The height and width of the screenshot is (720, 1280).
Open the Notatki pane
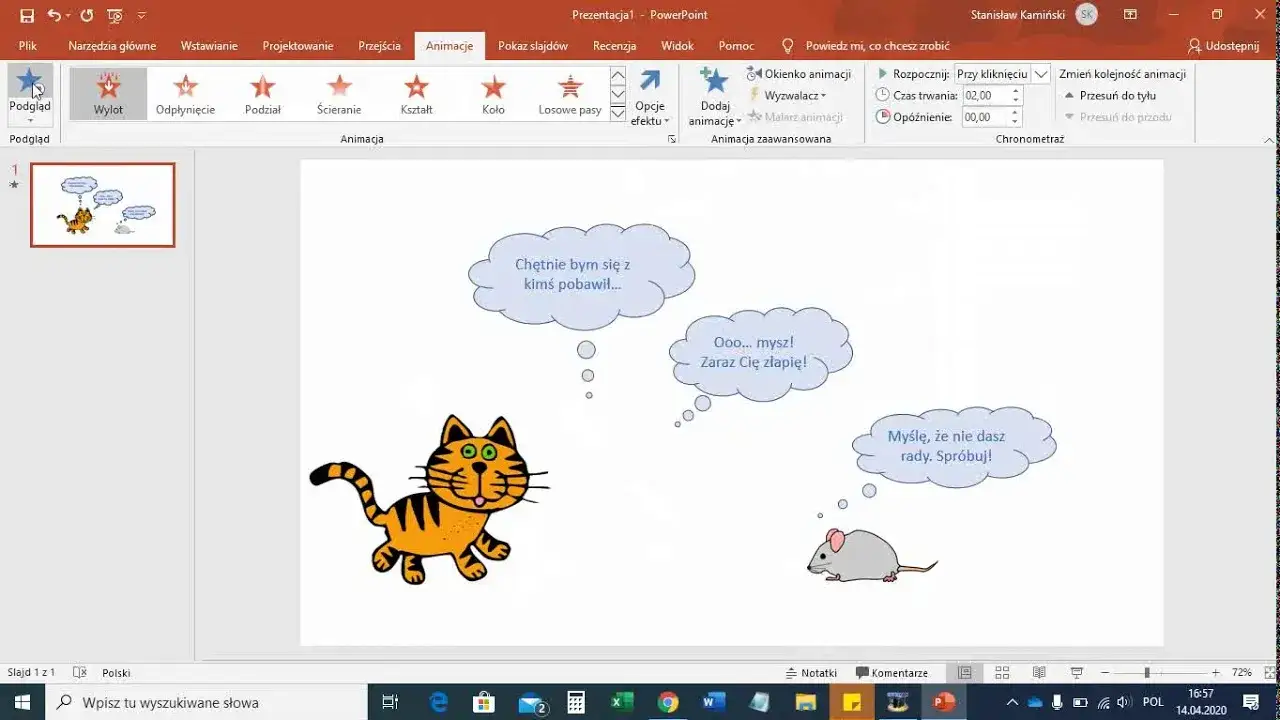[x=810, y=672]
